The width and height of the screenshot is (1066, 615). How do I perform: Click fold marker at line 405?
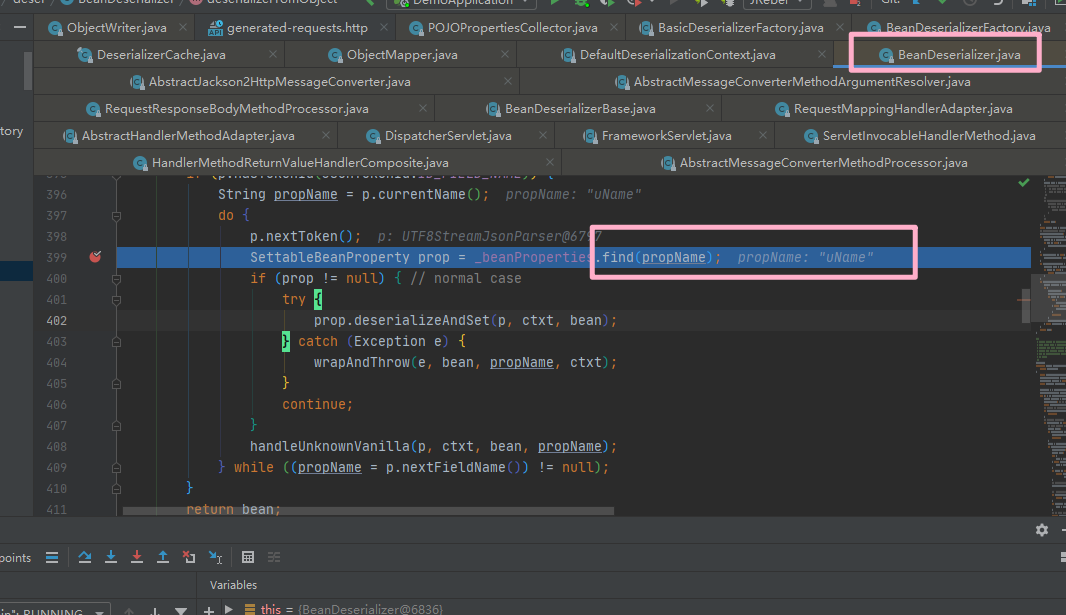point(116,384)
